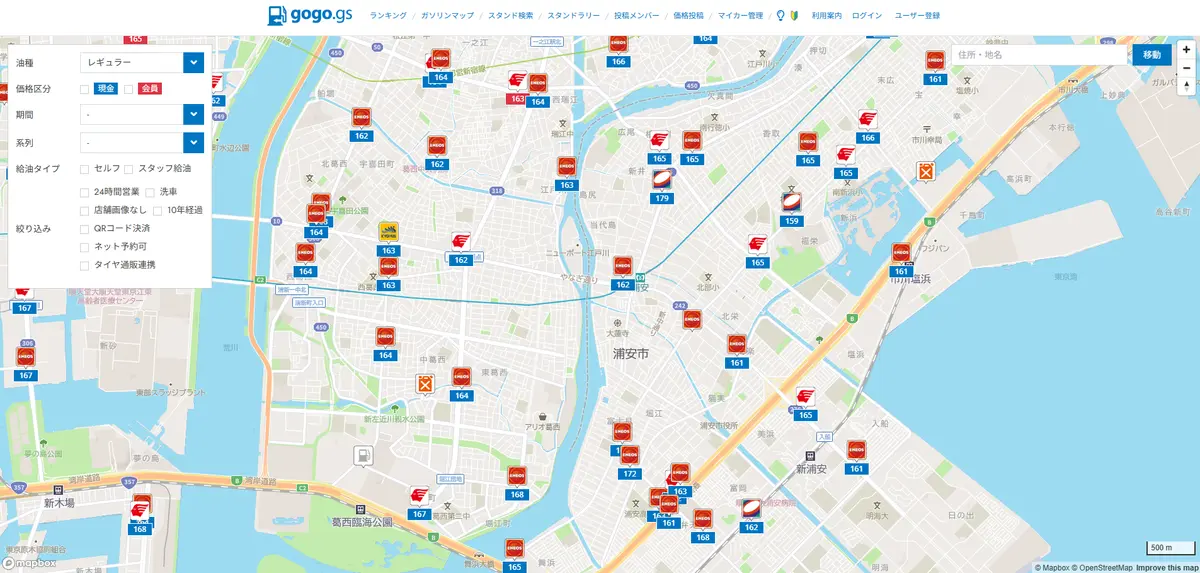Open the 利用案内 link

tap(827, 16)
